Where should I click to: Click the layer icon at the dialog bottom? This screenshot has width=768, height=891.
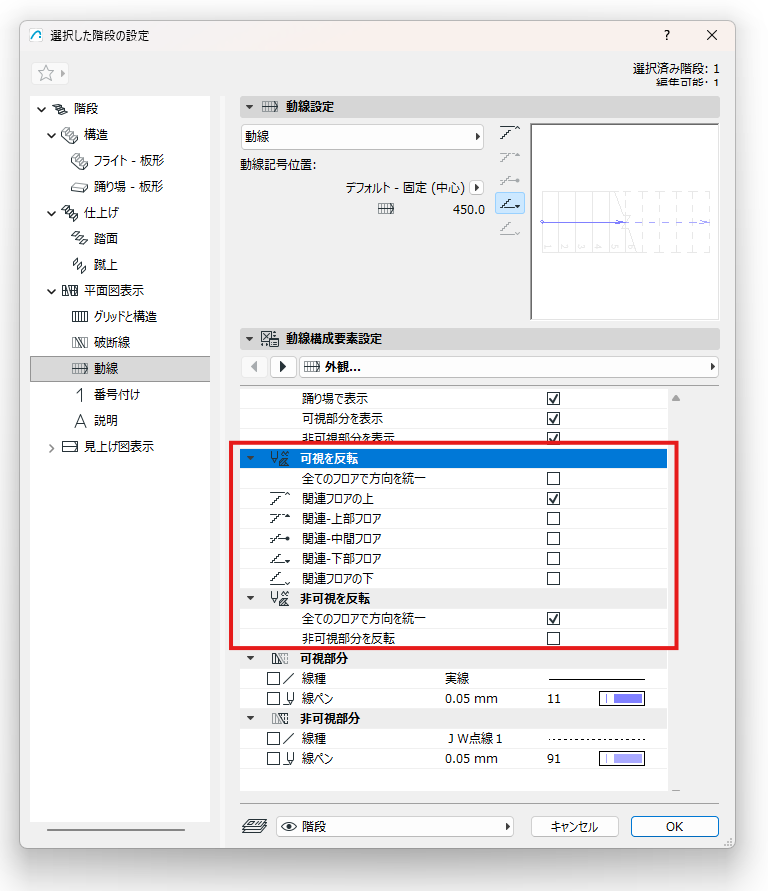[x=254, y=826]
